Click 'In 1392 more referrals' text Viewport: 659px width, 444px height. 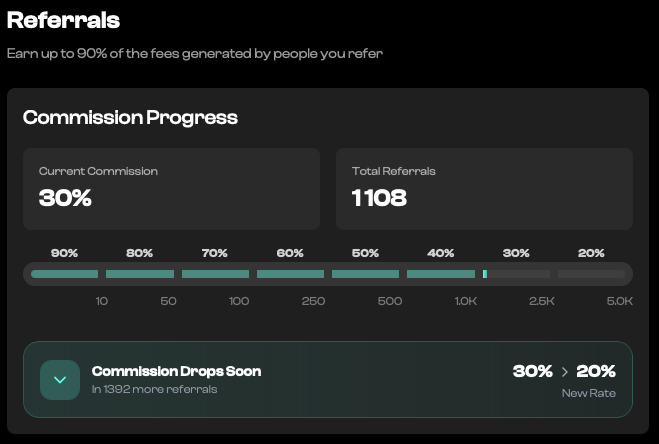pos(155,389)
